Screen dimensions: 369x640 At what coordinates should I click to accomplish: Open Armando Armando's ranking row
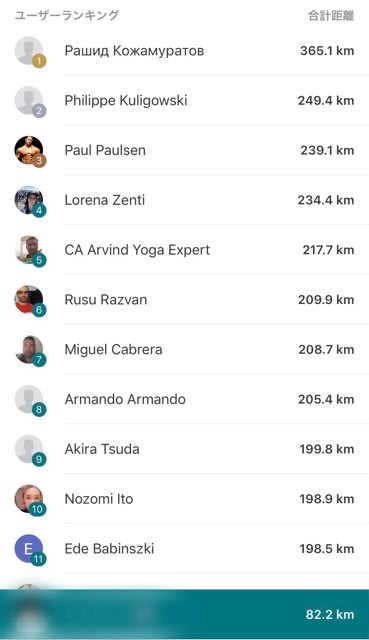point(184,400)
